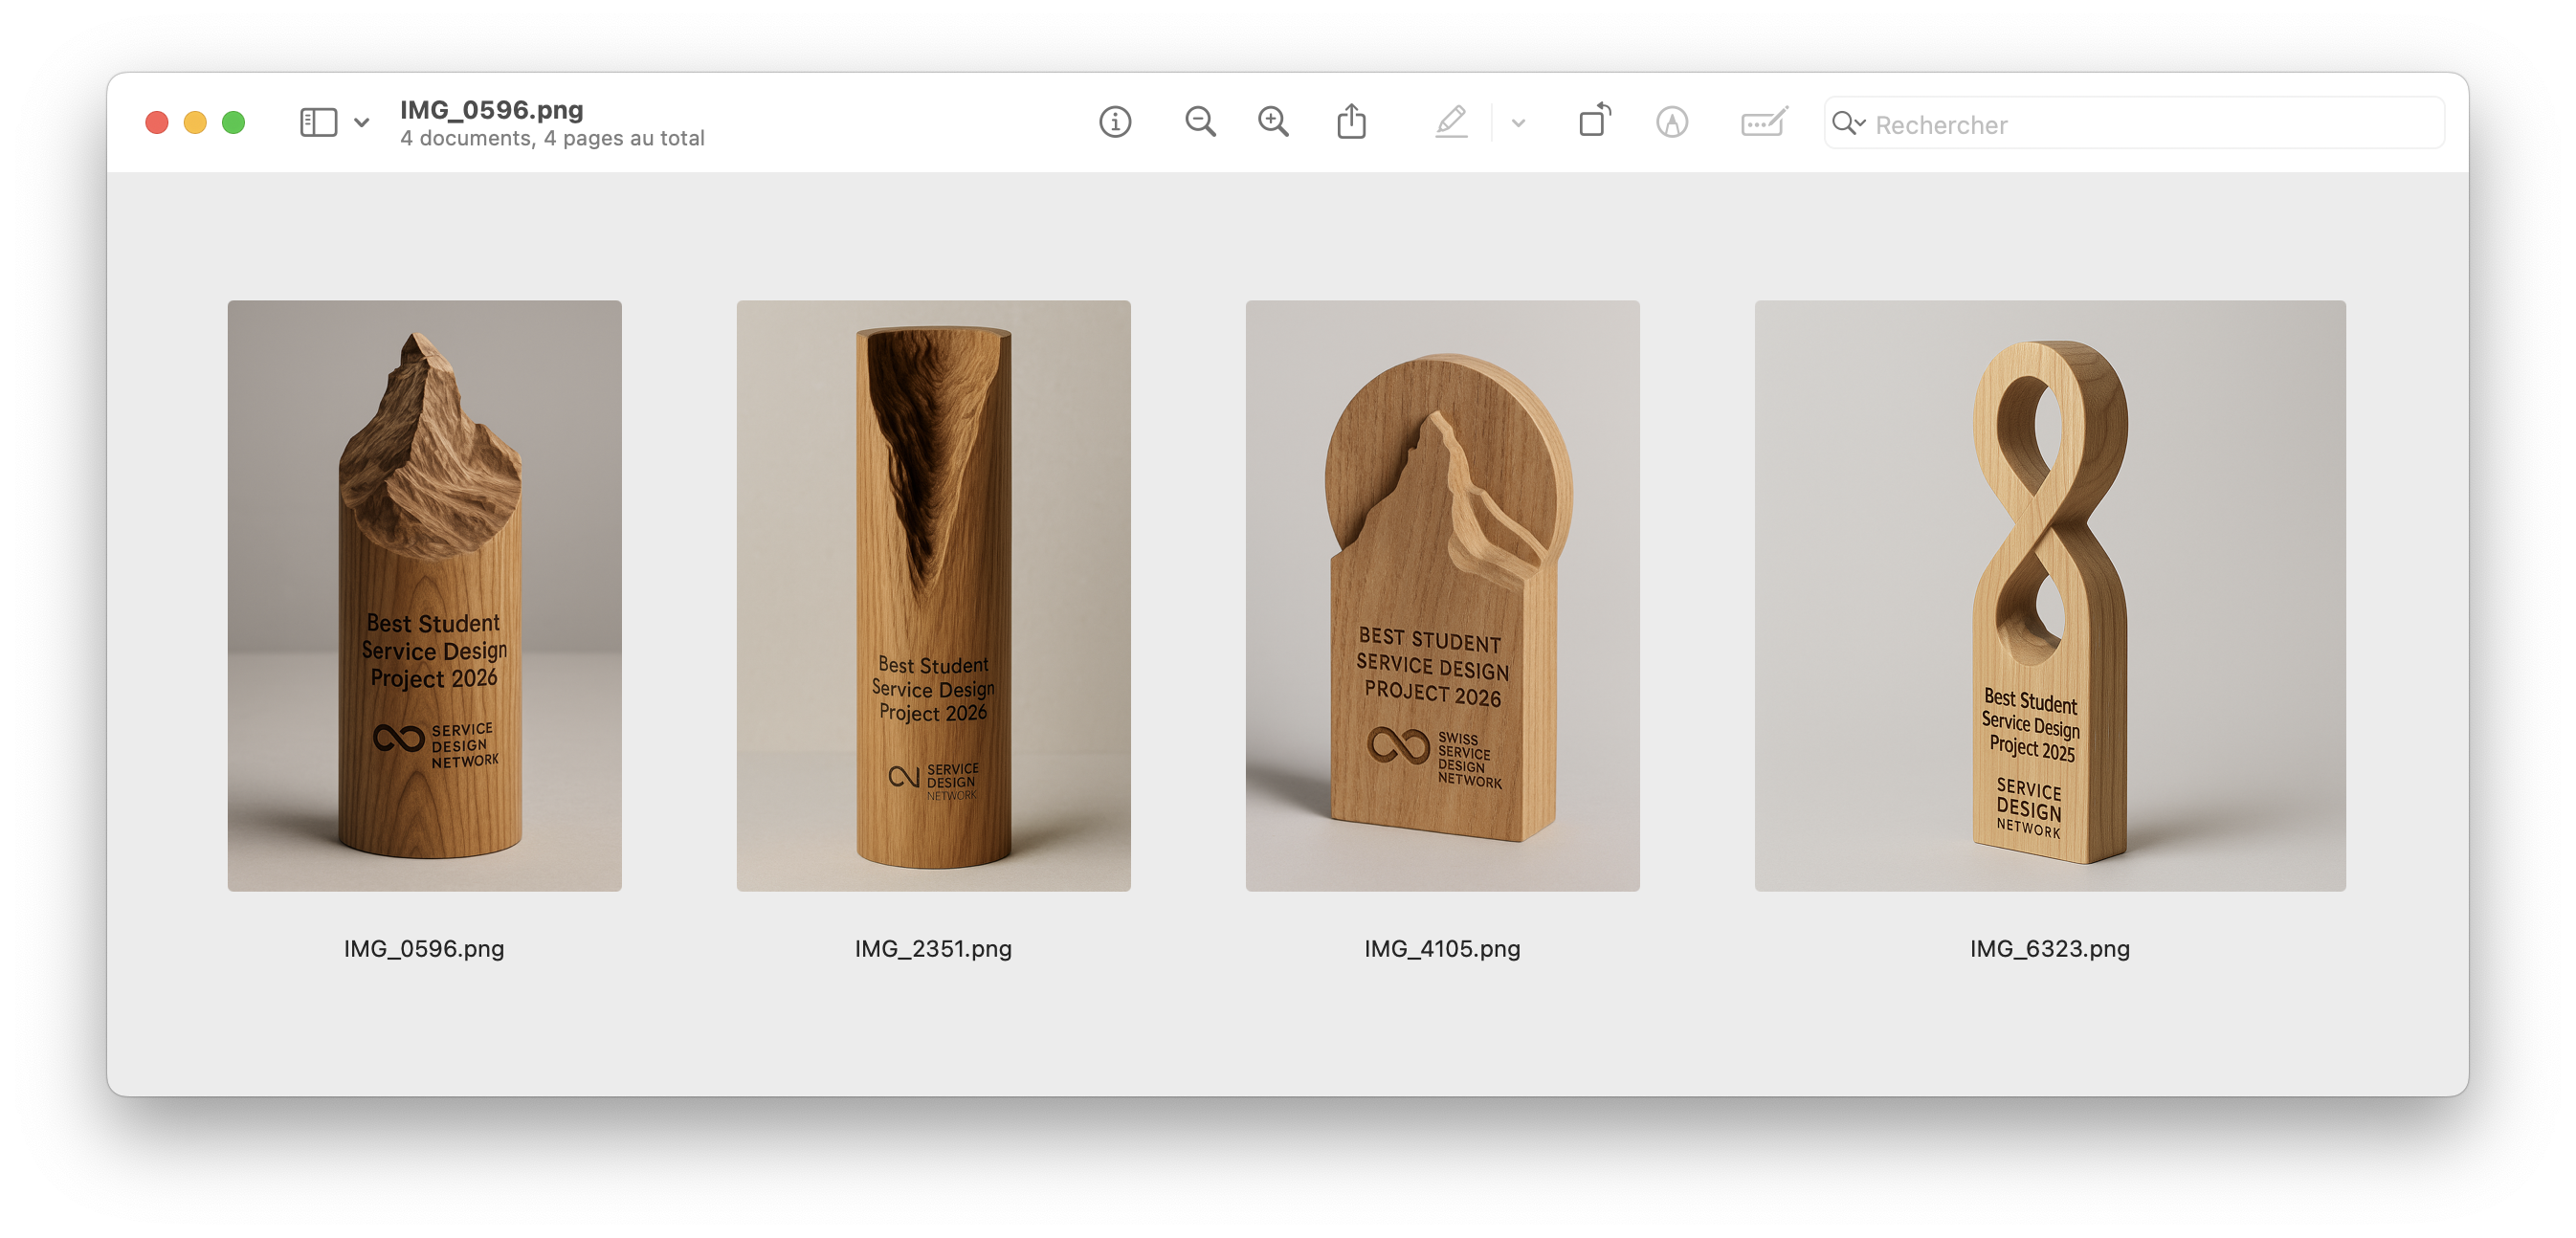Viewport: 2576px width, 1238px height.
Task: Open the Inspector info icon
Action: point(1115,122)
